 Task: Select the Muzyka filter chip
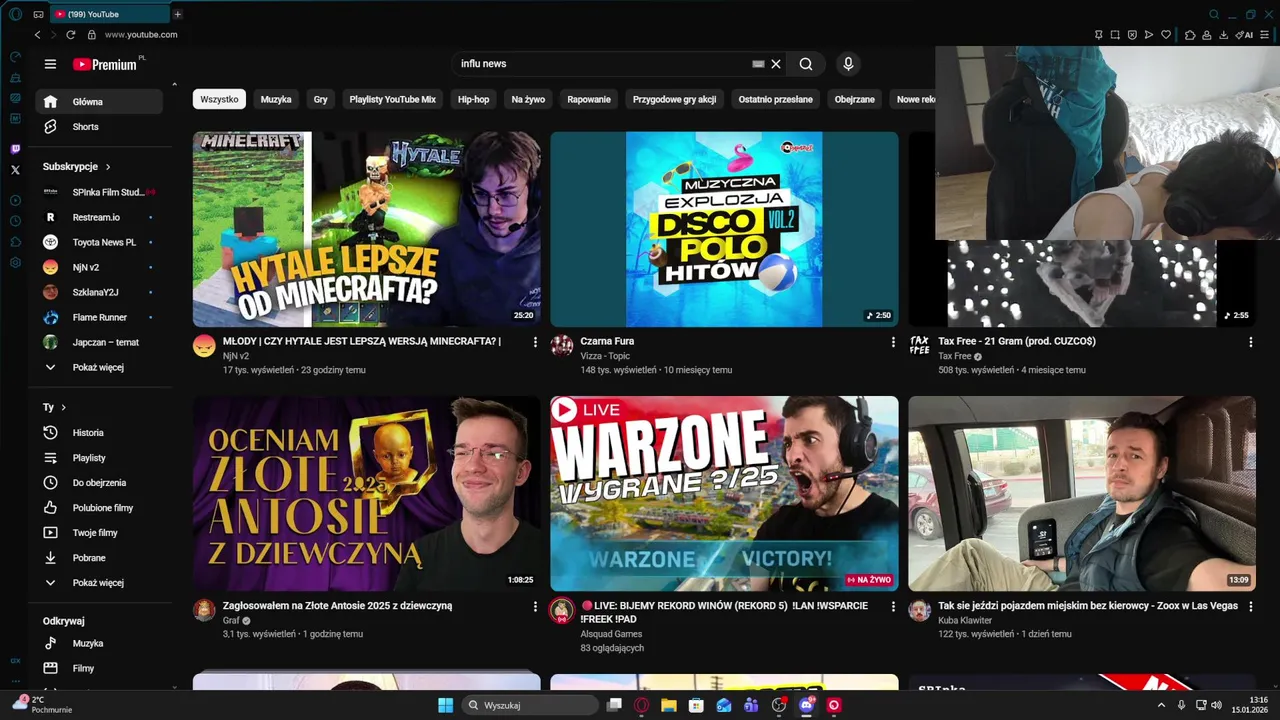tap(276, 100)
